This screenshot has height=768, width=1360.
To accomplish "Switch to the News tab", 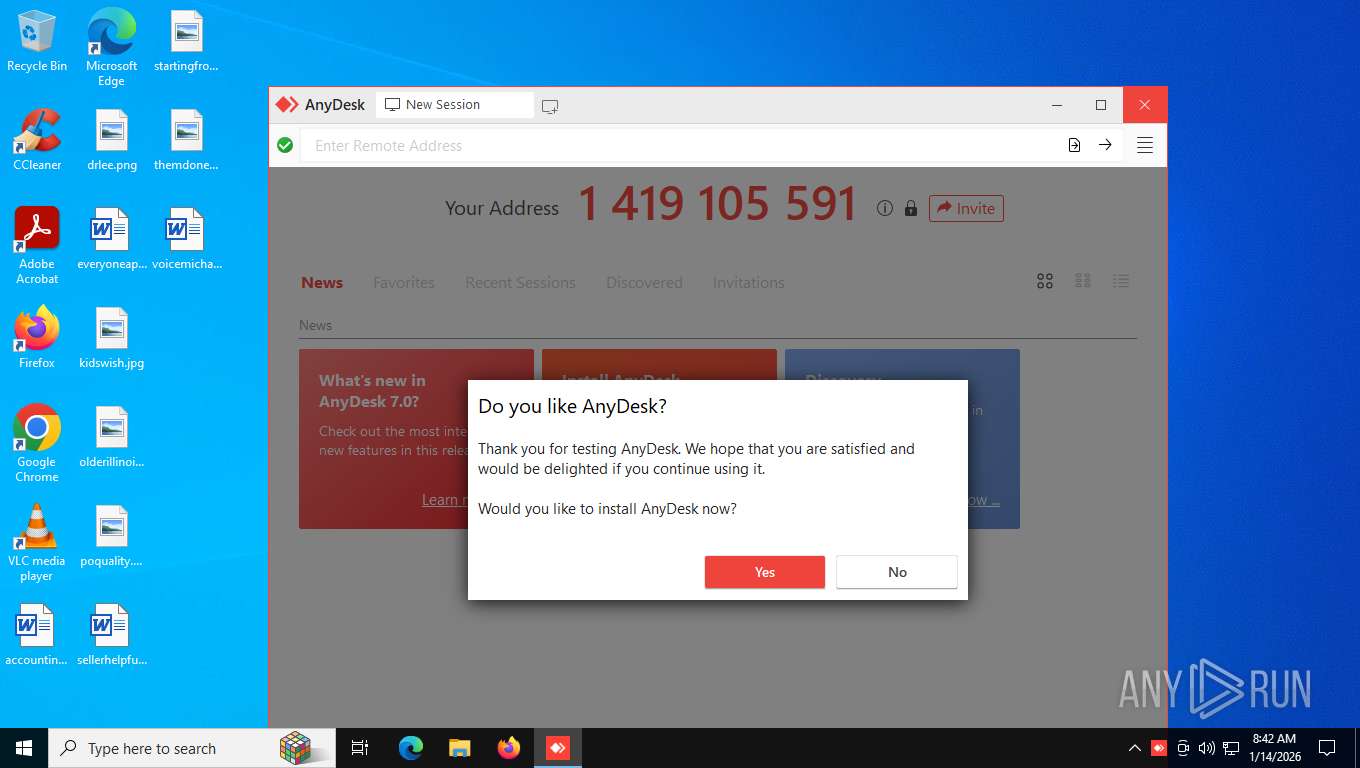I will click(x=322, y=283).
